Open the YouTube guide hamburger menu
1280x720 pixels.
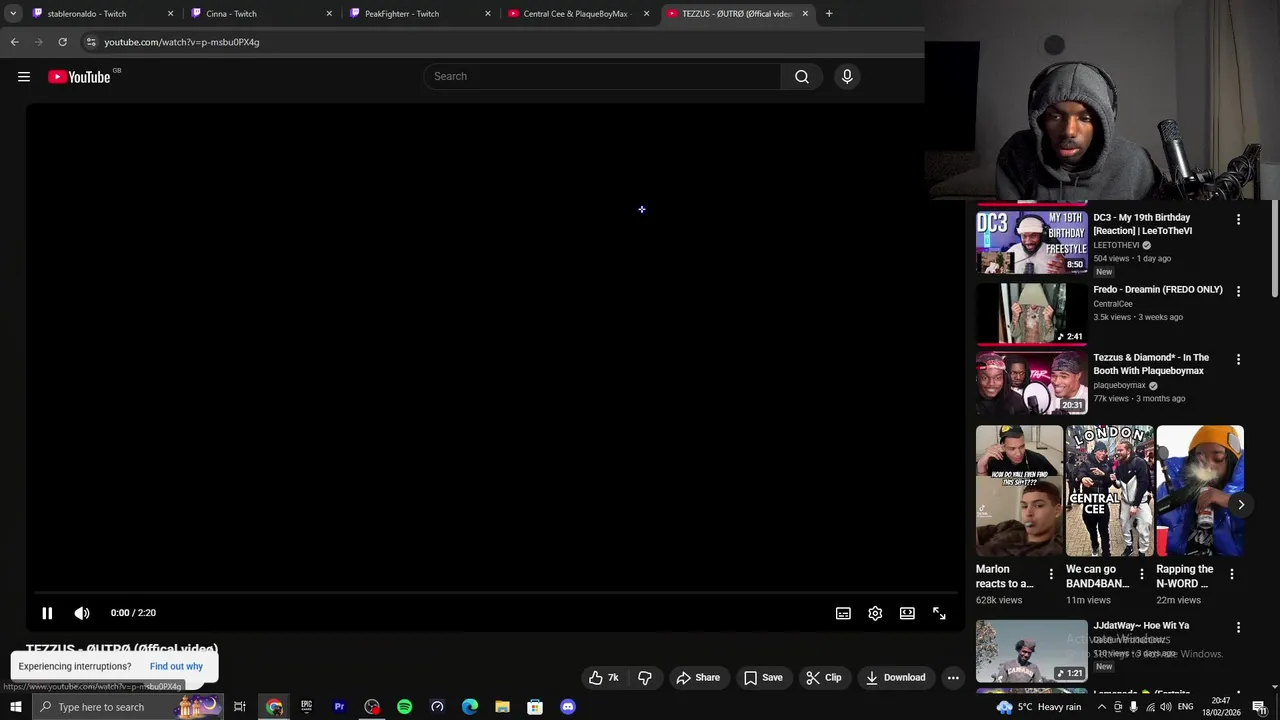[x=24, y=77]
